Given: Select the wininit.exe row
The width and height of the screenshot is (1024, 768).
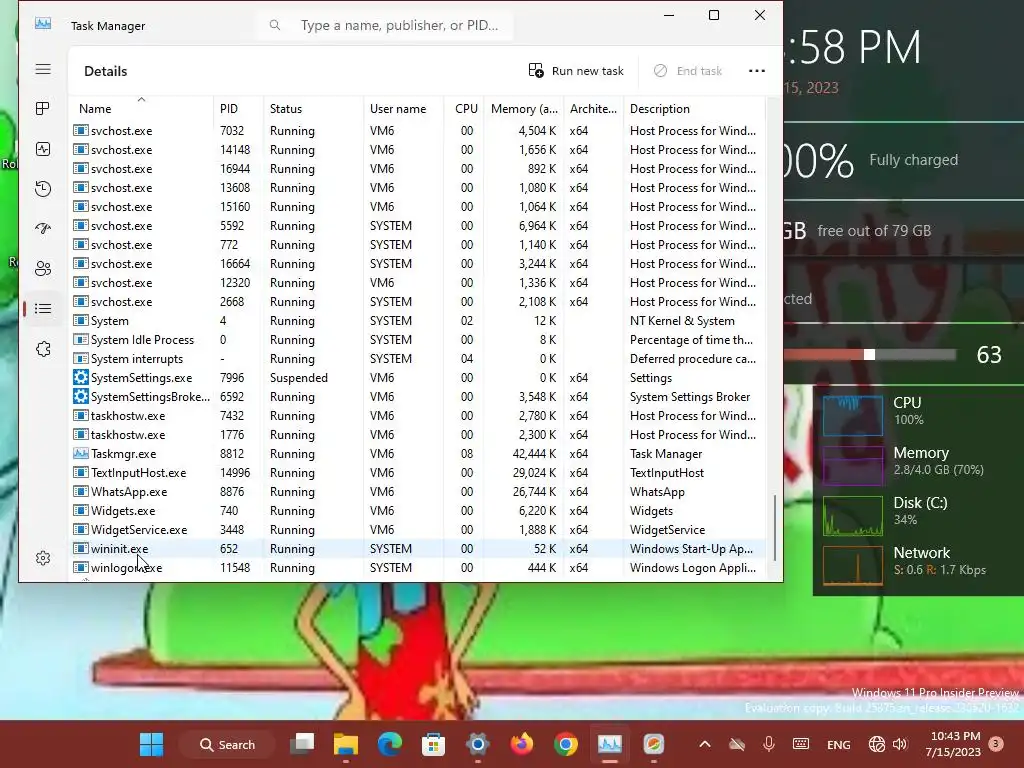Looking at the screenshot, I should [417, 549].
